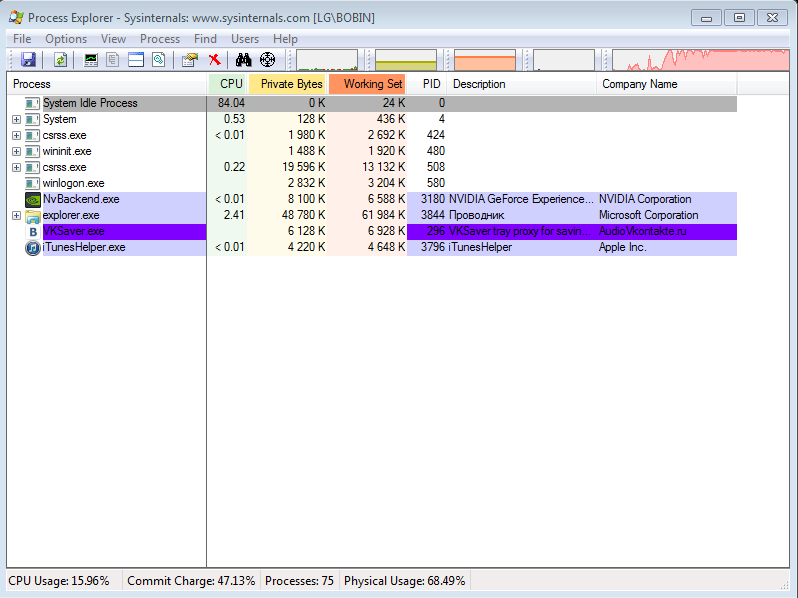
Task: Click the Проводник description cell
Action: (476, 216)
